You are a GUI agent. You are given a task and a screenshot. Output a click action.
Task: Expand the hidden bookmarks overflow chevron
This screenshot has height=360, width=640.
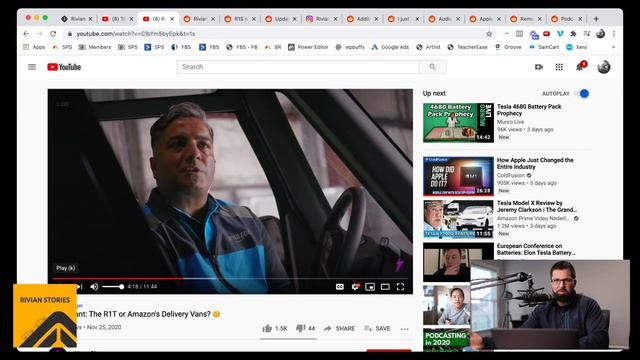(x=613, y=47)
